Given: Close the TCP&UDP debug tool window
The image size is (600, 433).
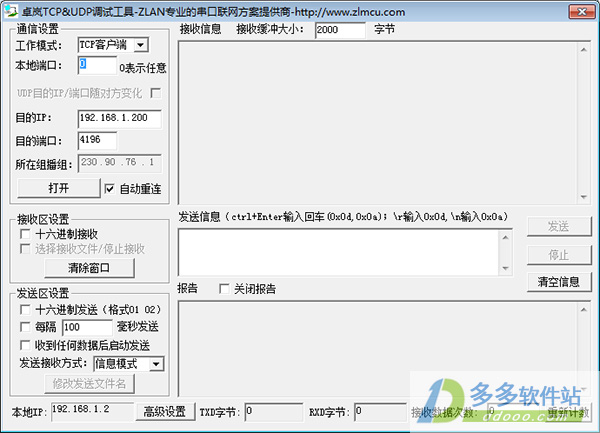Looking at the screenshot, I should click(x=582, y=11).
